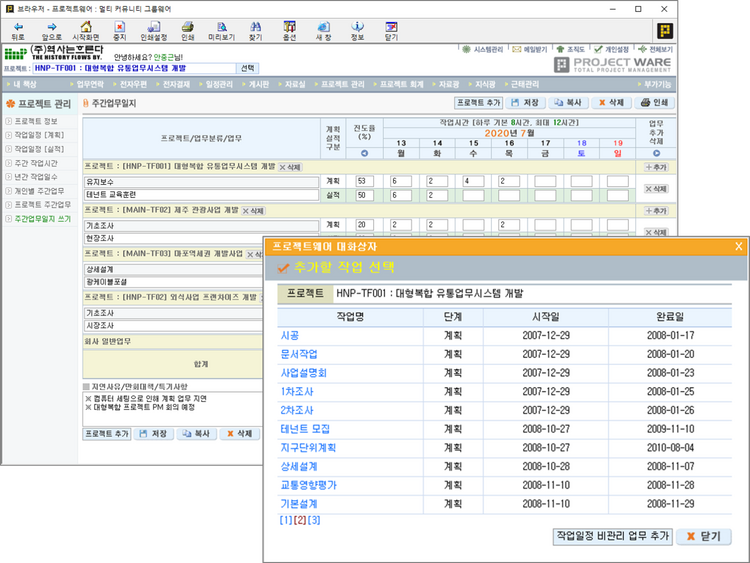Open the 게시판 menu
The image size is (750, 563).
pyautogui.click(x=259, y=84)
